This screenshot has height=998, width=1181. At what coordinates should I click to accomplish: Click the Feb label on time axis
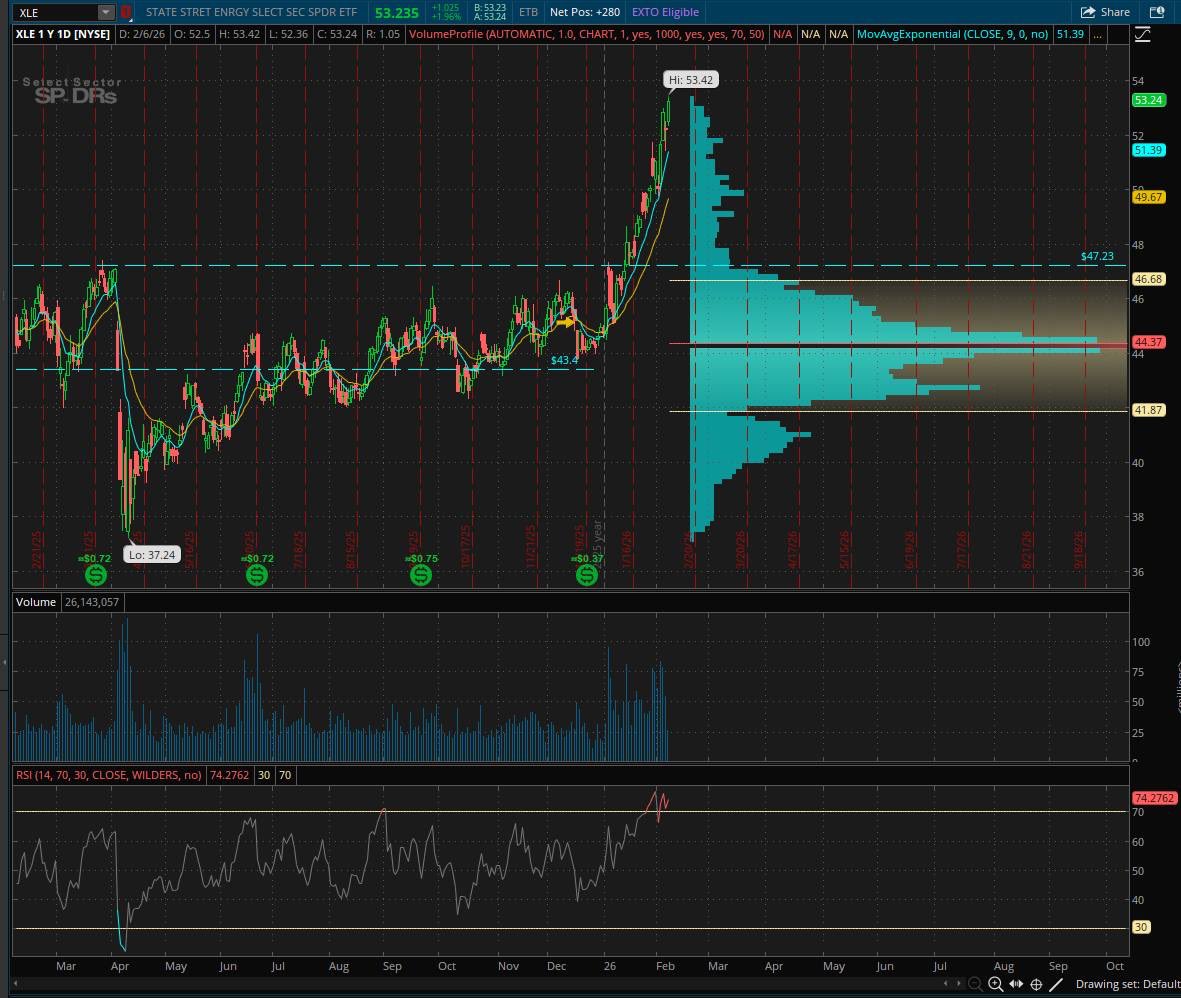pos(665,966)
